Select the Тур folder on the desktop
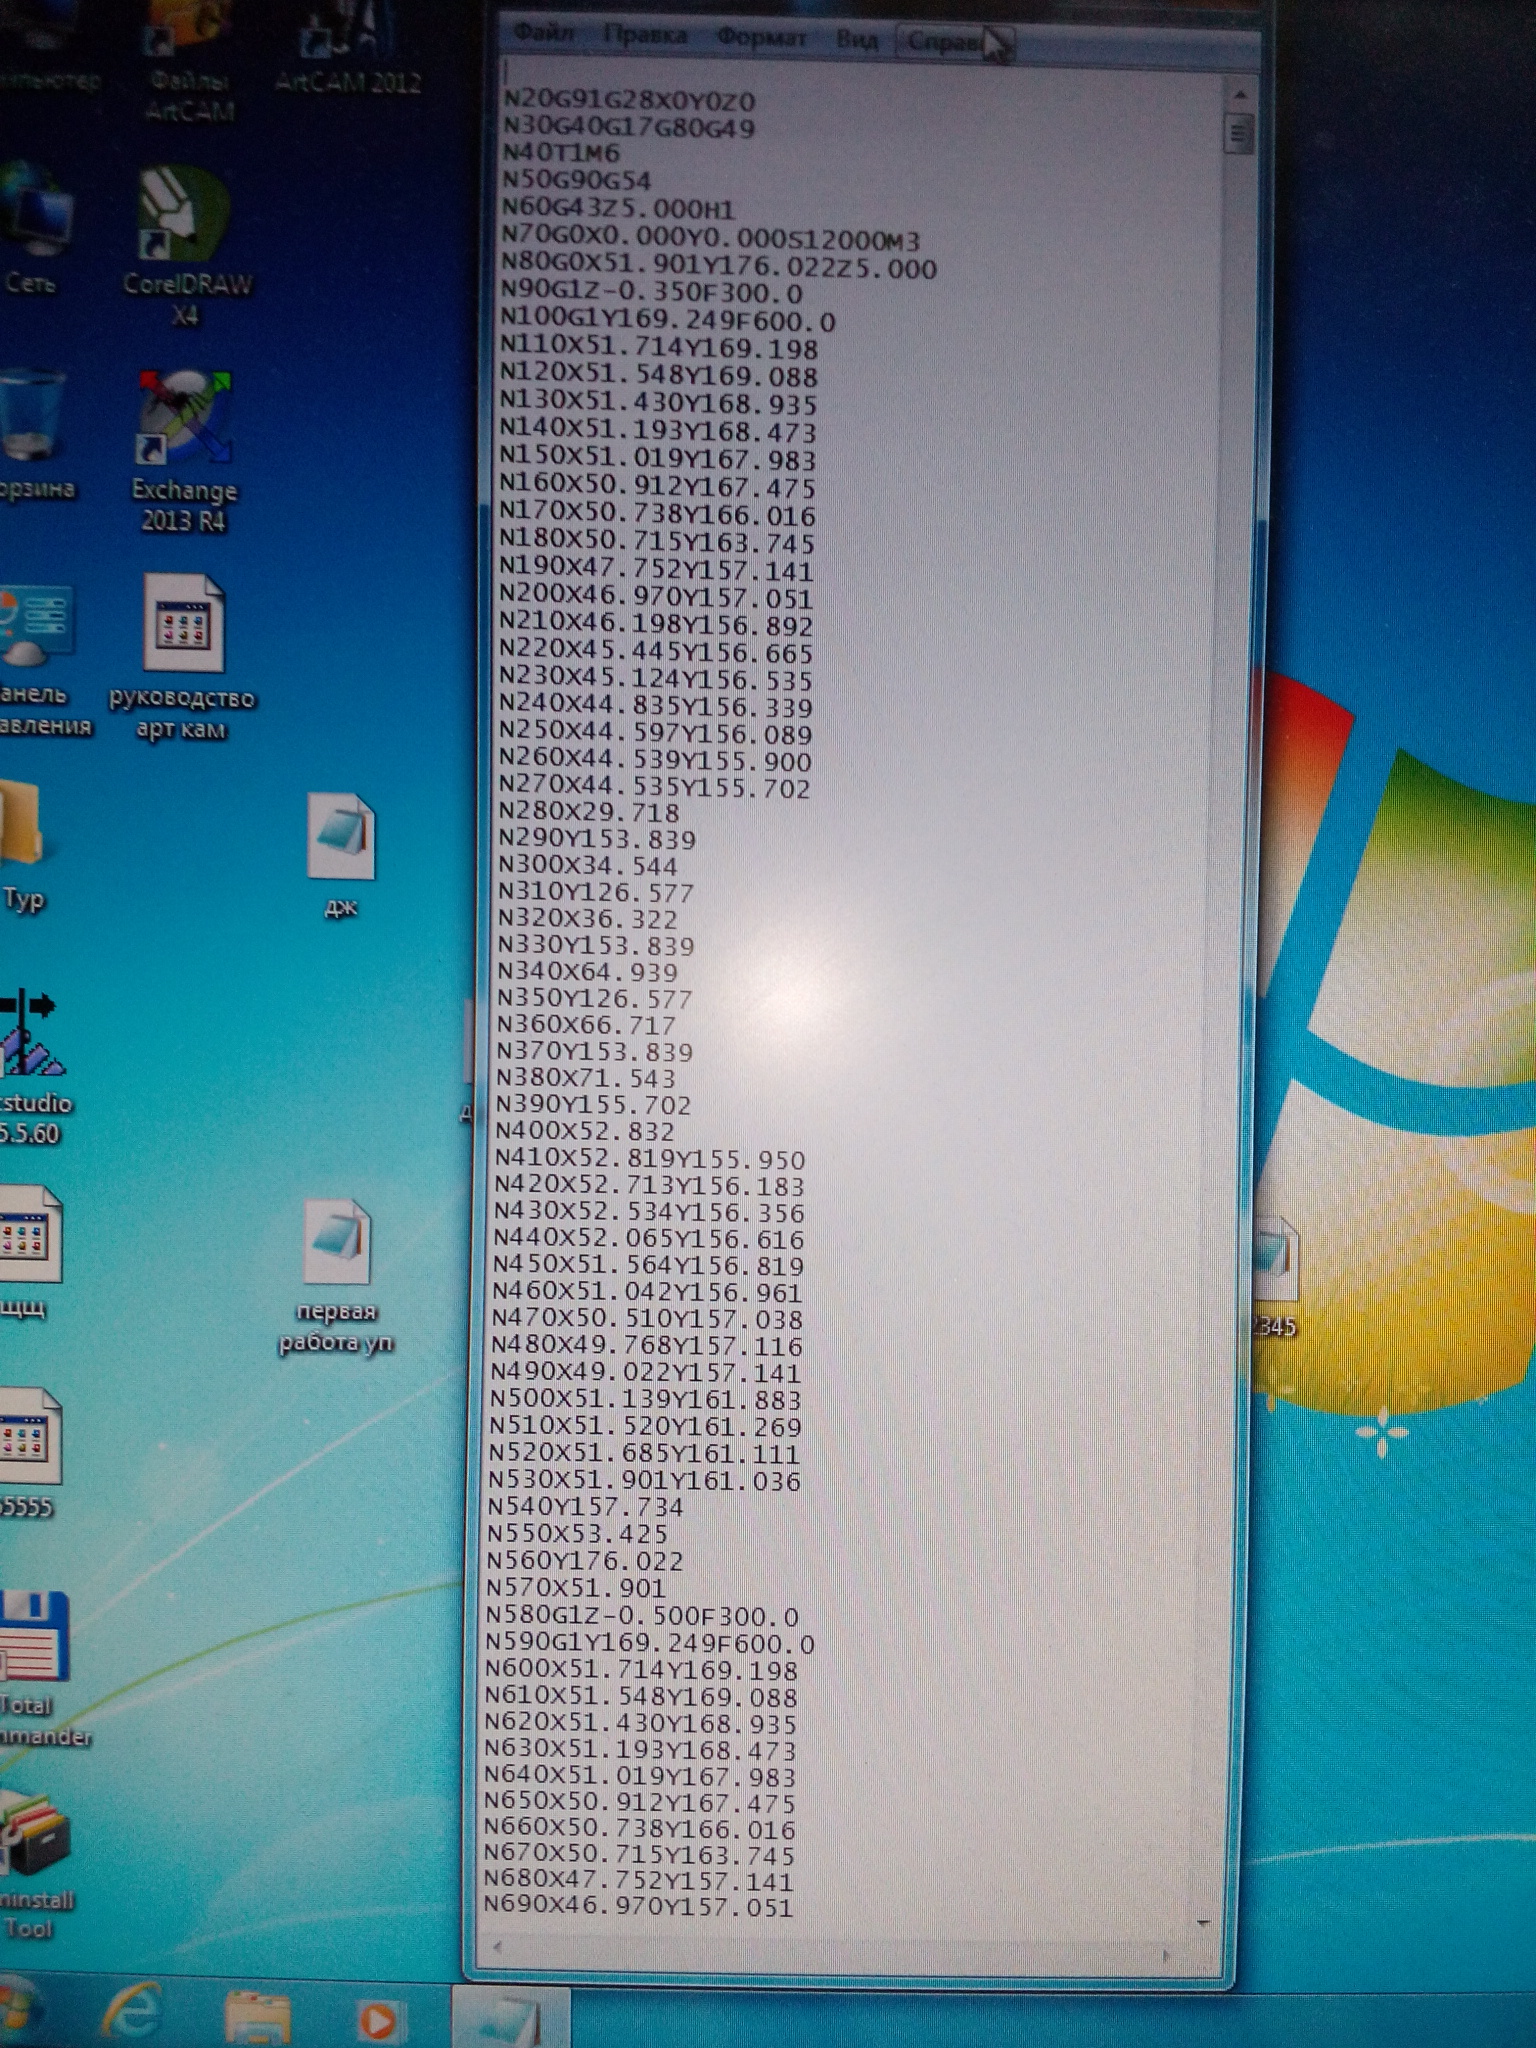The height and width of the screenshot is (2048, 1536). click(24, 848)
